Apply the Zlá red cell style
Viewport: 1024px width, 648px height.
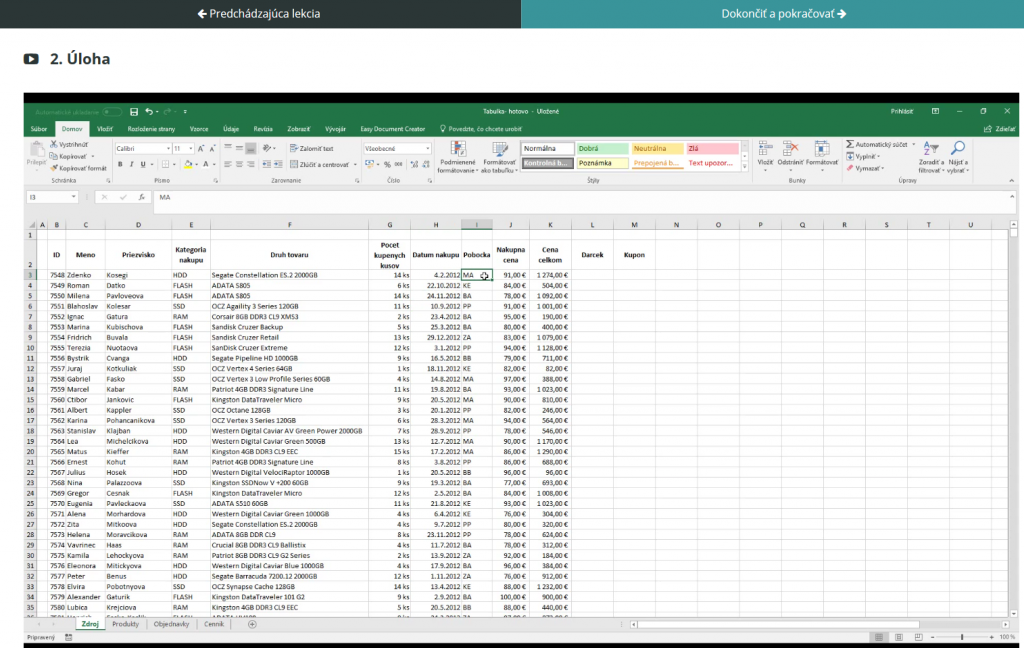[712, 149]
